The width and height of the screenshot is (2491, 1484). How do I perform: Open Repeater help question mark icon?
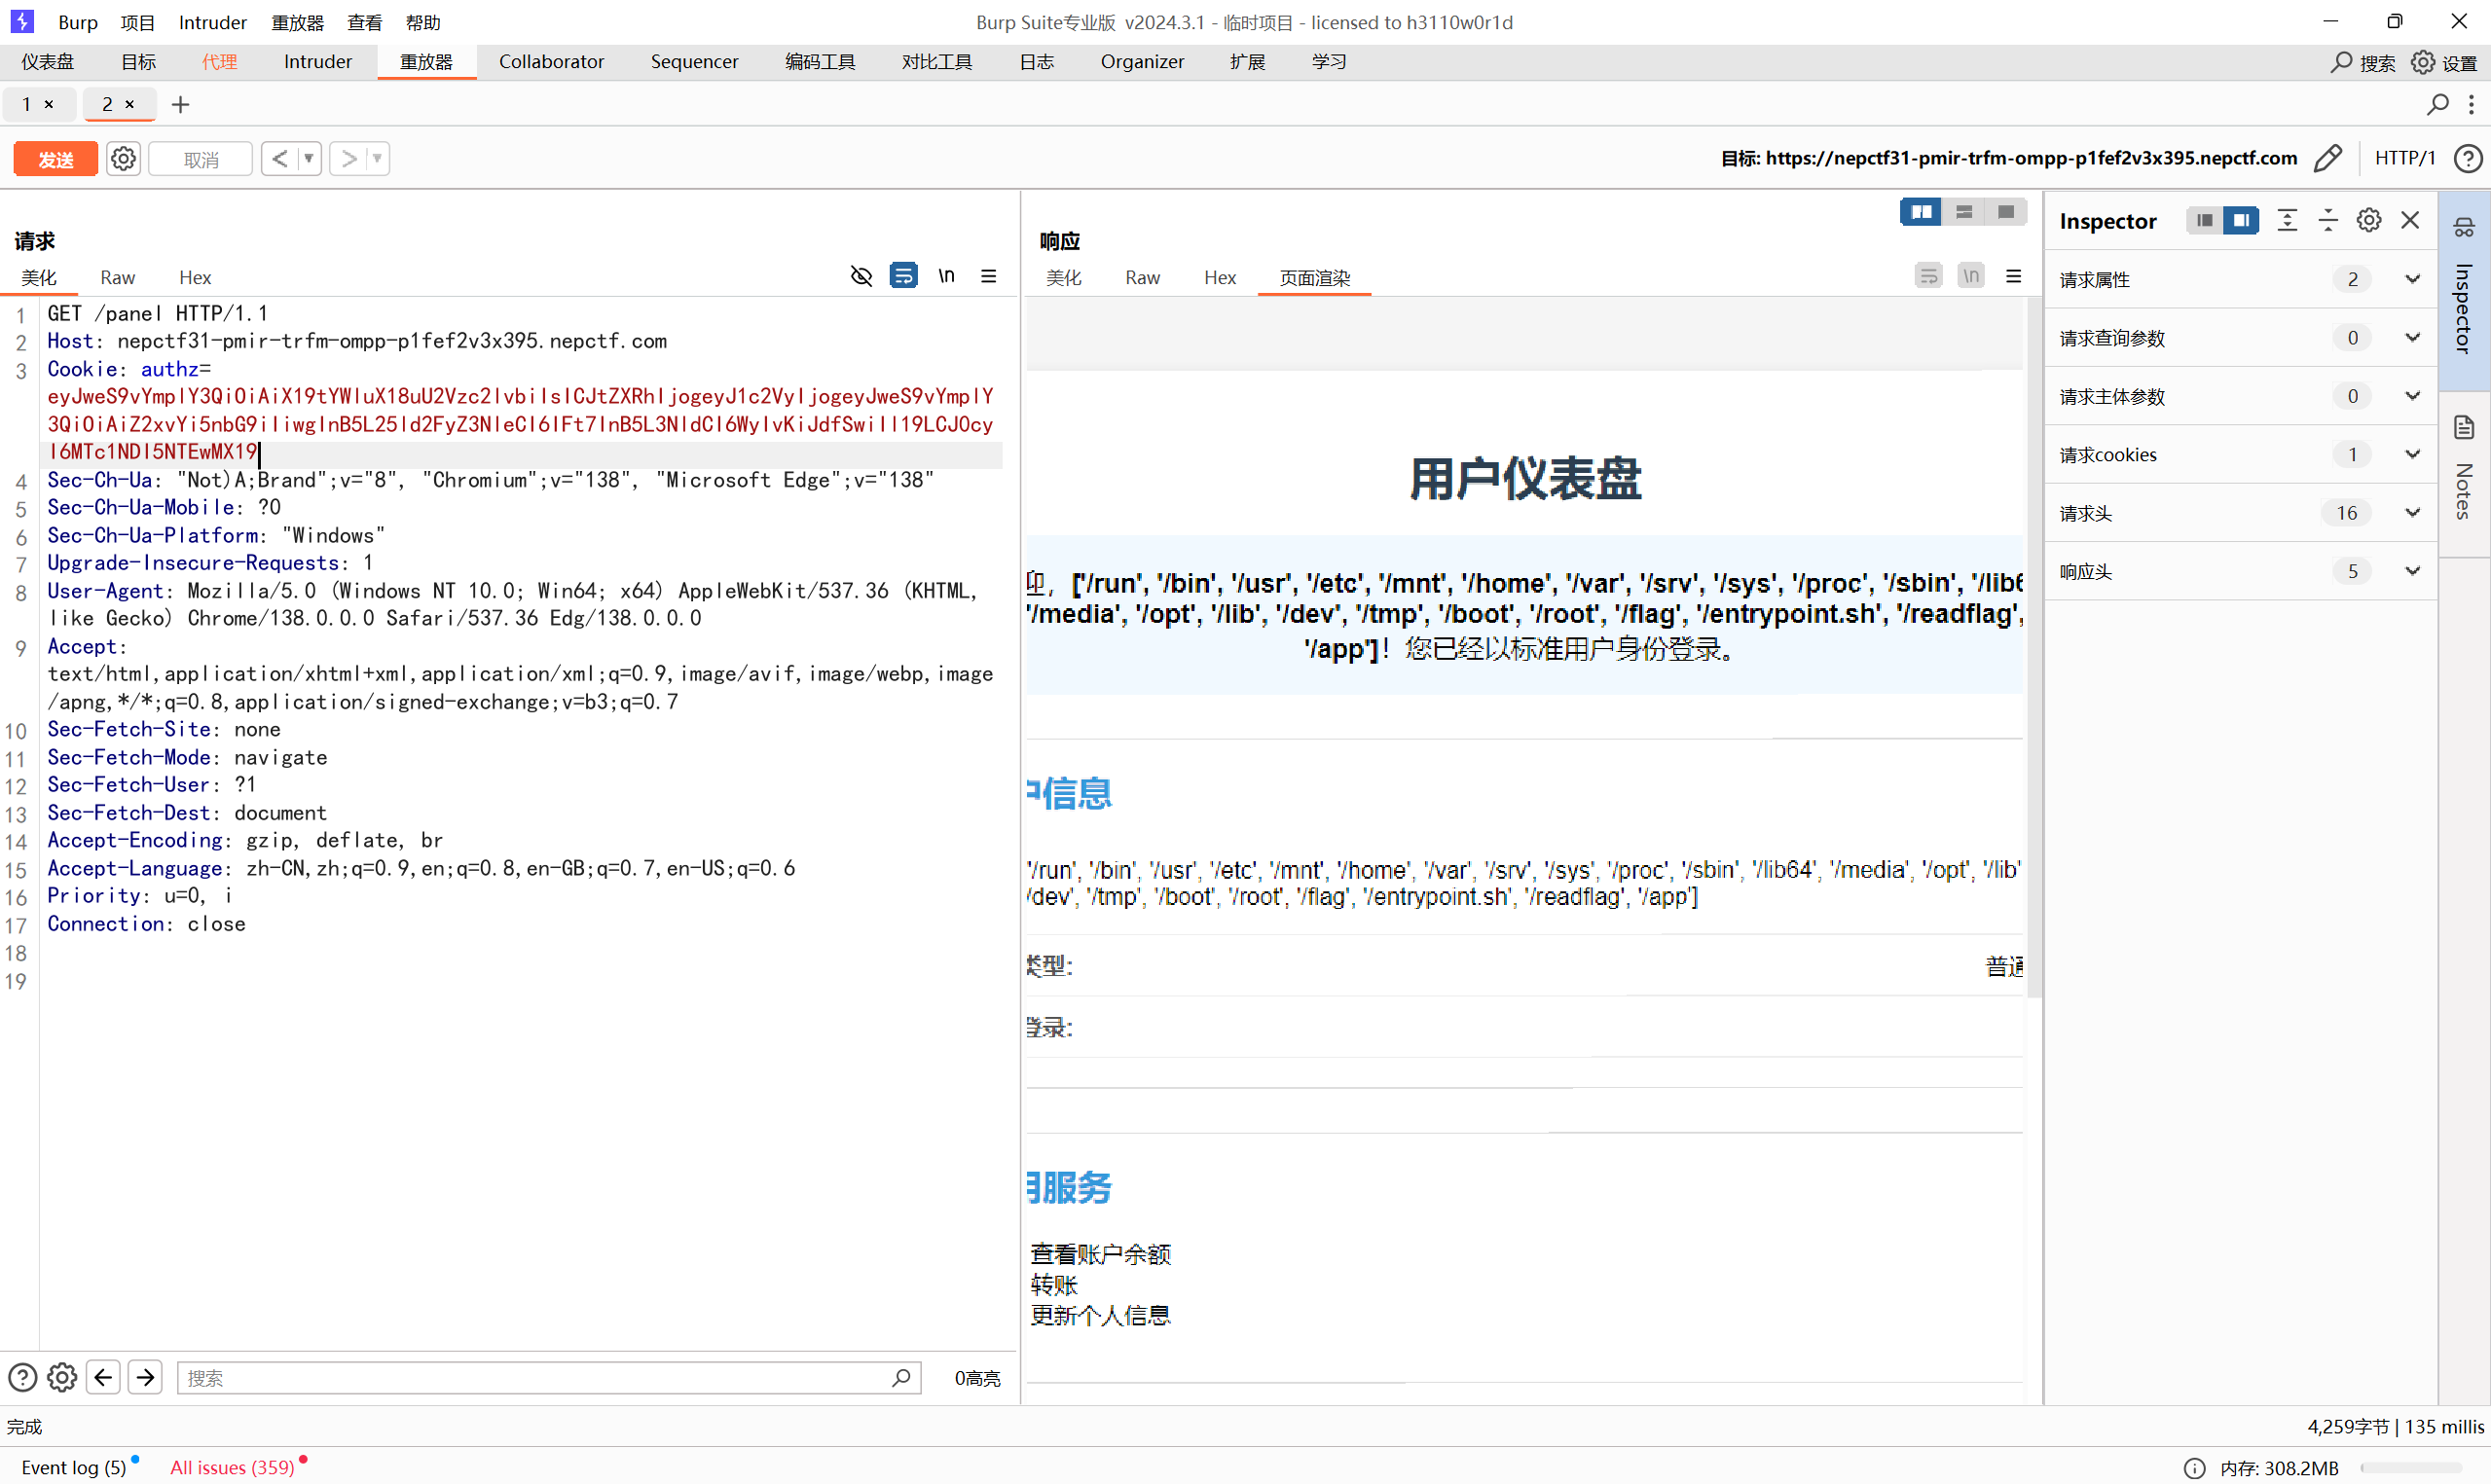[x=2468, y=158]
